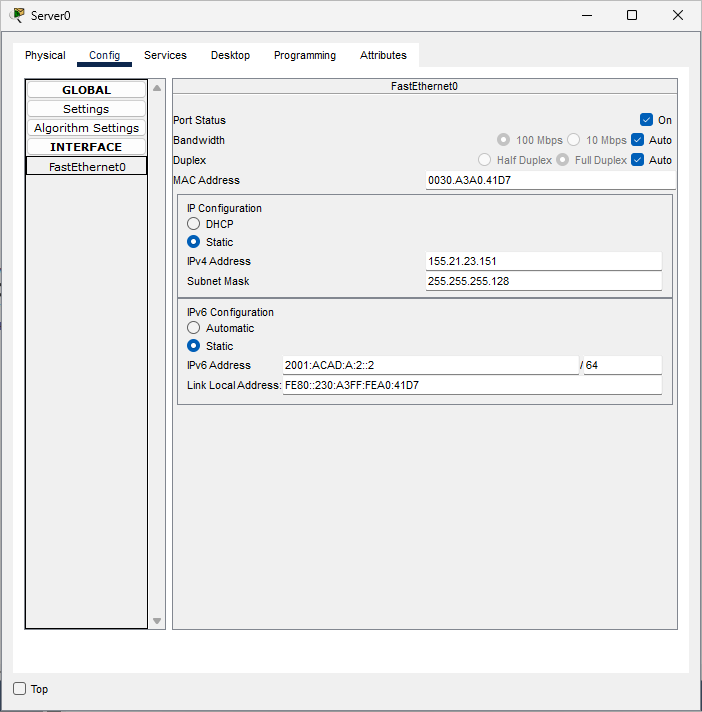This screenshot has height=712, width=702.
Task: Click the FastEthernet0 panel title
Action: click(425, 86)
